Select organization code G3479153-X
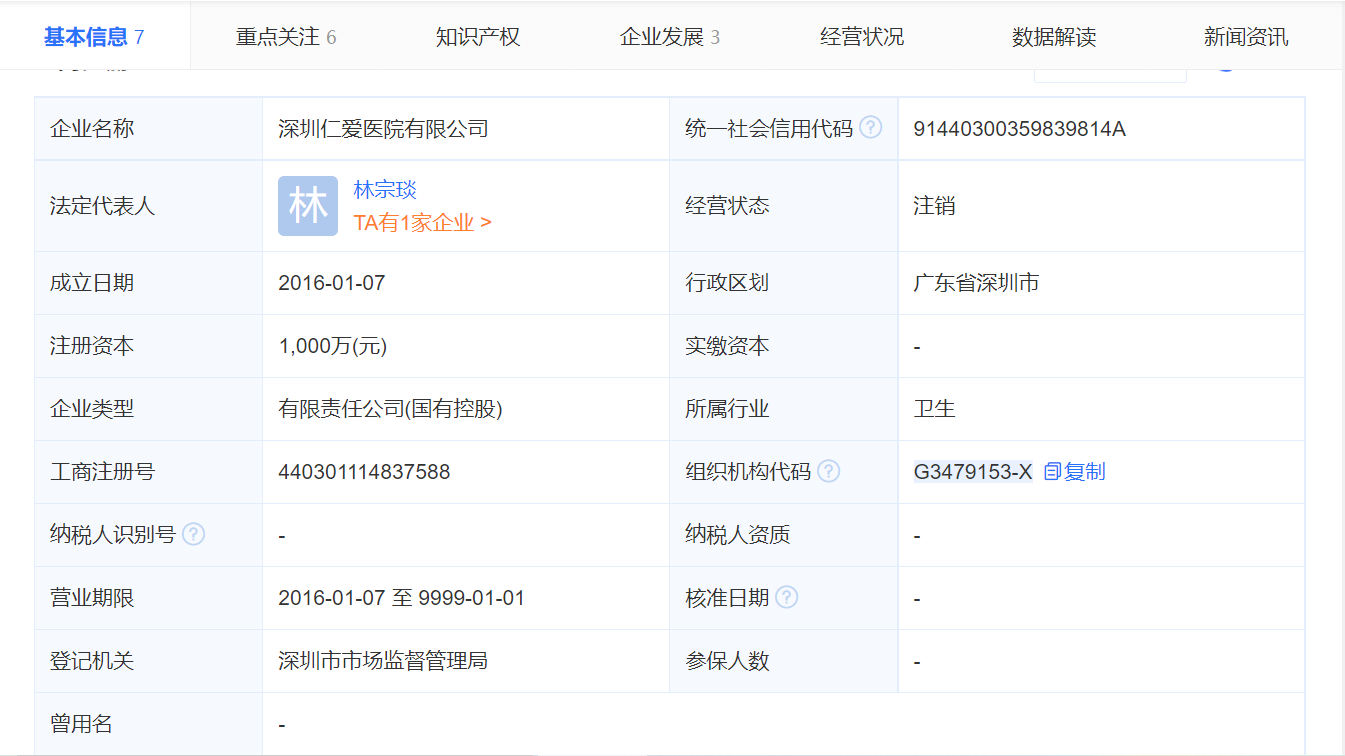The image size is (1345, 756). pyautogui.click(x=973, y=471)
